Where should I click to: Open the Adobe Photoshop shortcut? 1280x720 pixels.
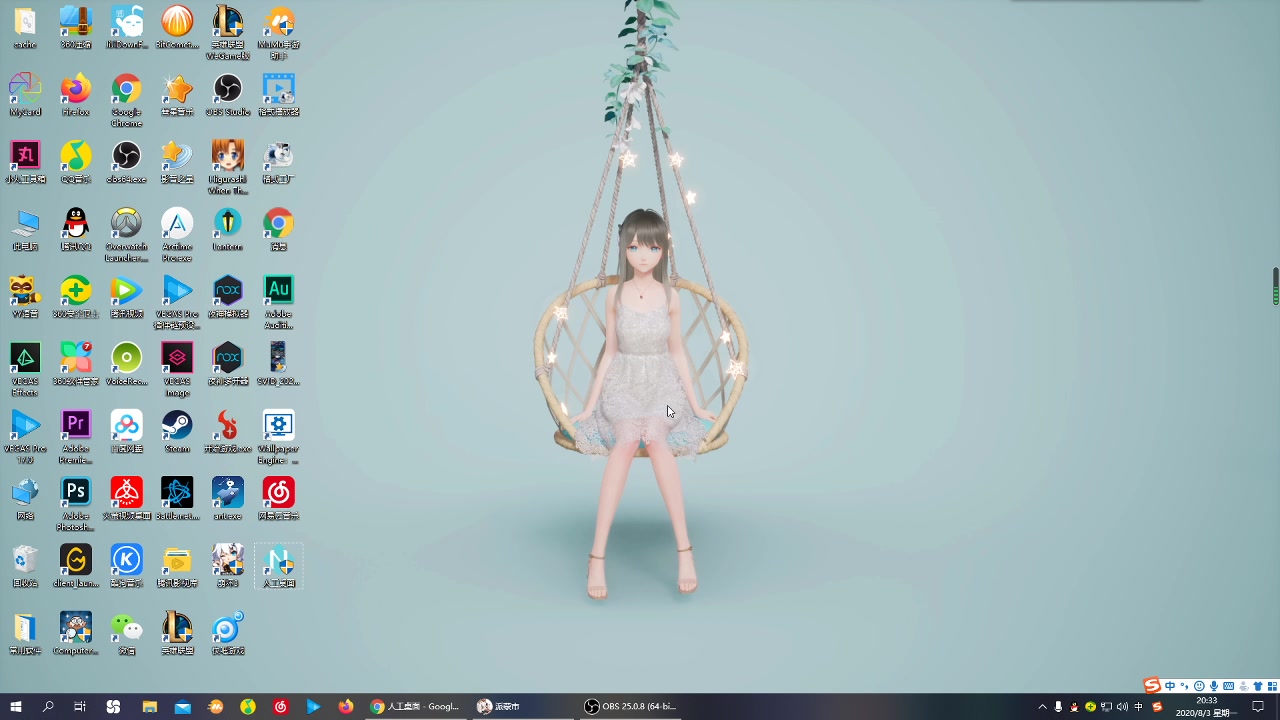coord(76,503)
